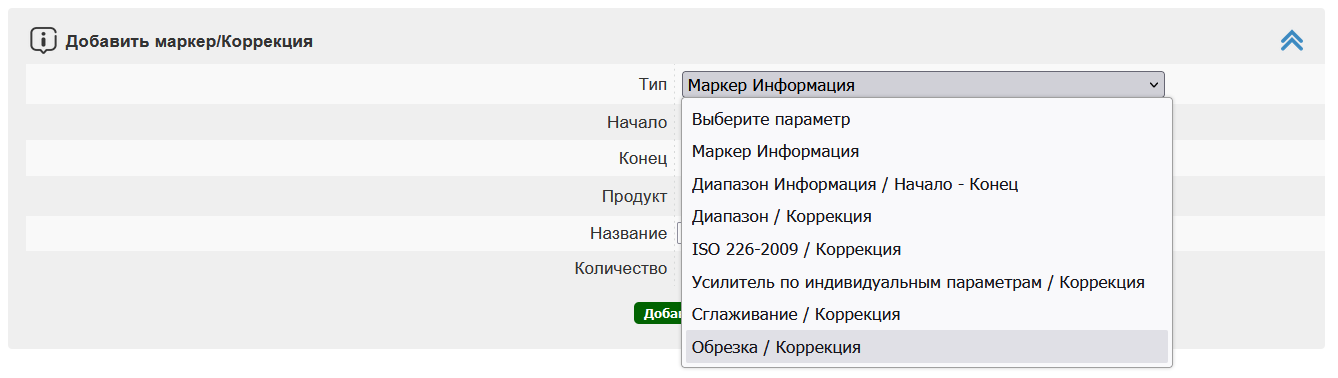Click the "Добавить маркер/Коррекция" panel title
The image size is (1338, 378).
click(189, 41)
